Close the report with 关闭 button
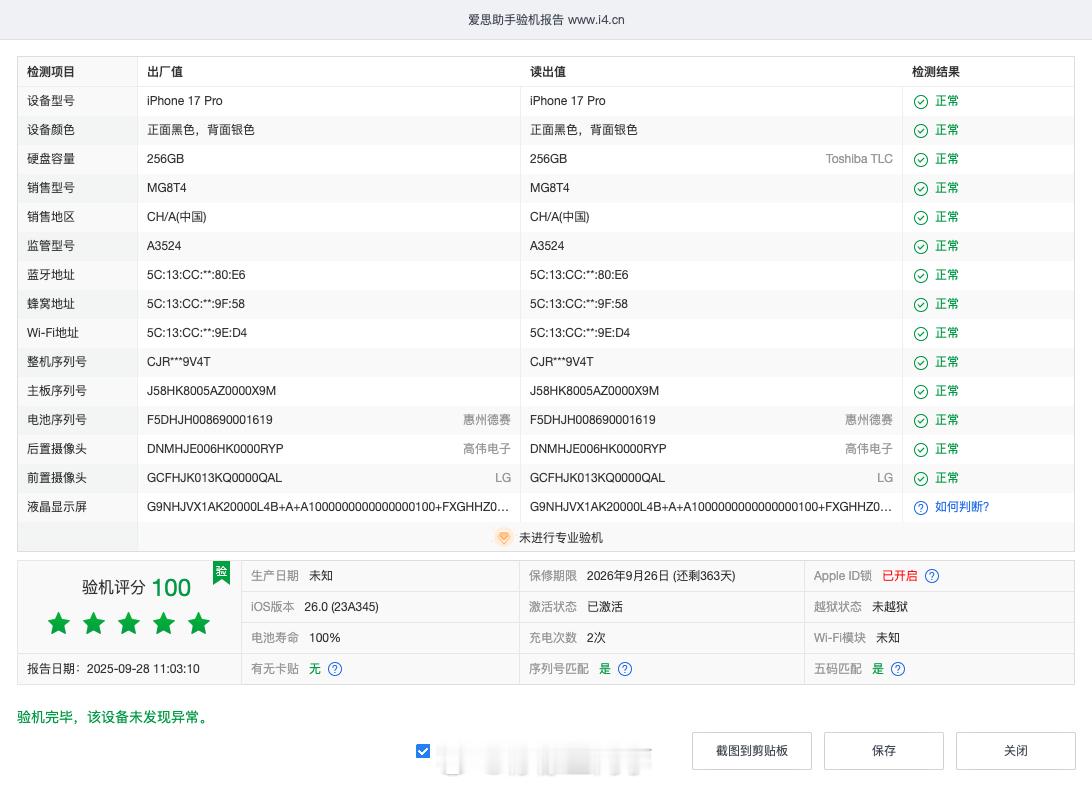The height and width of the screenshot is (786, 1092). (x=1015, y=750)
